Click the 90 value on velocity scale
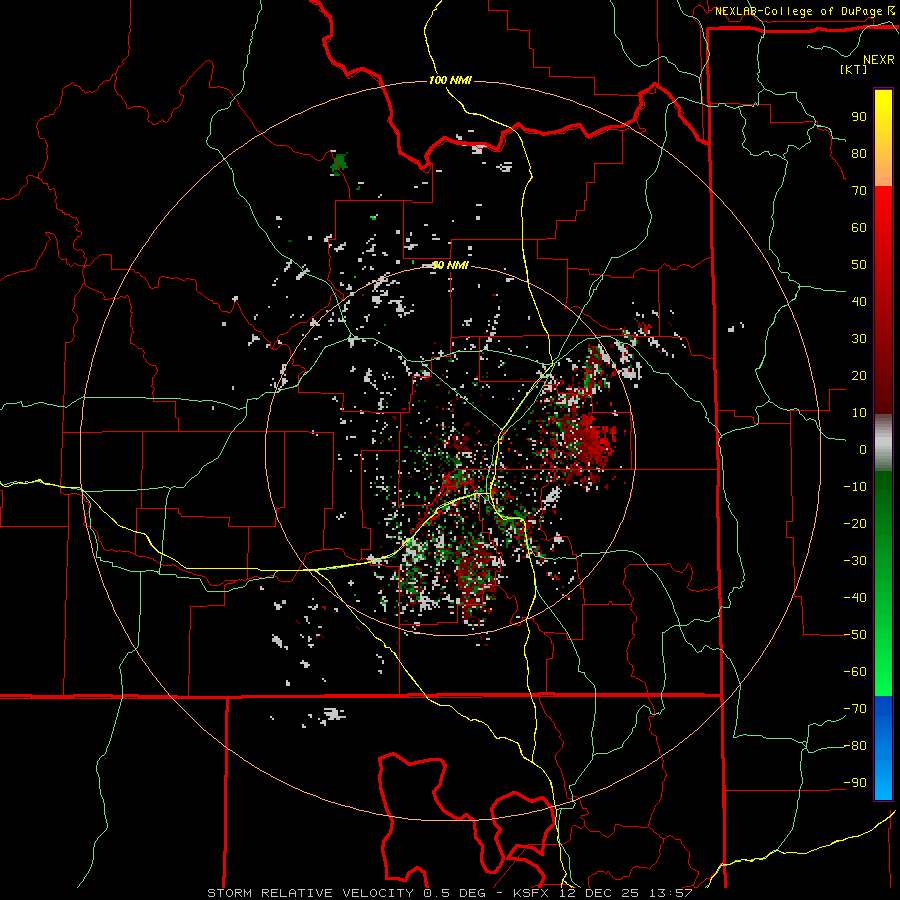 click(x=859, y=117)
